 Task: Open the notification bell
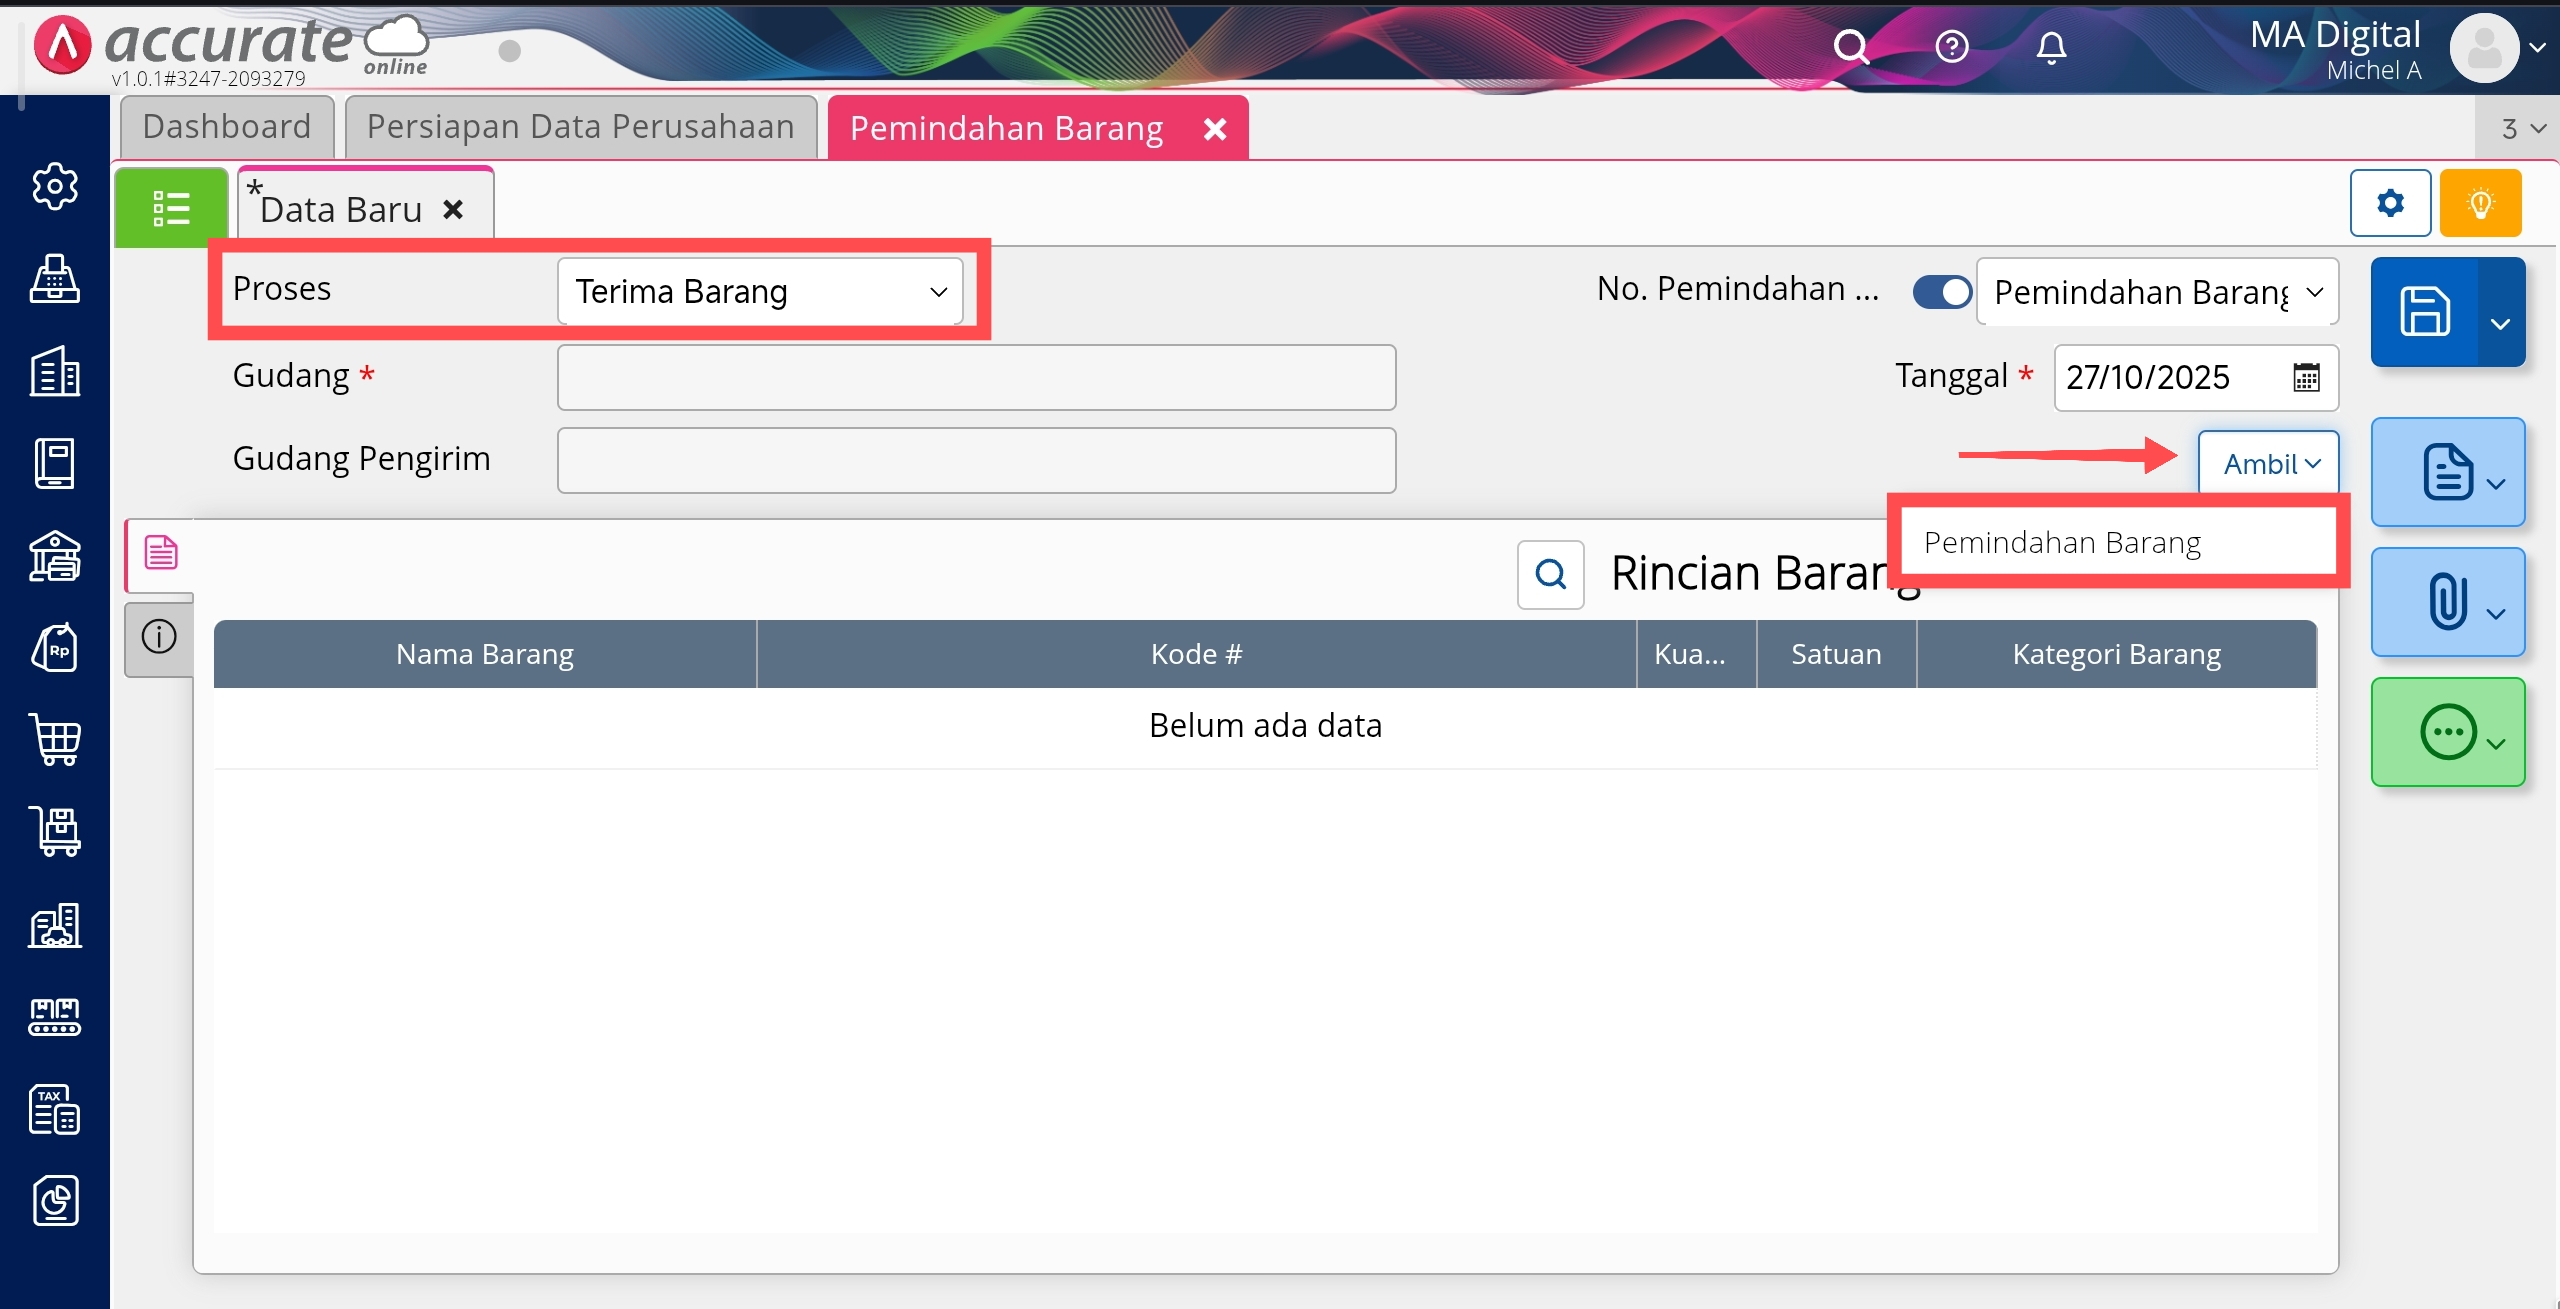coord(2051,47)
